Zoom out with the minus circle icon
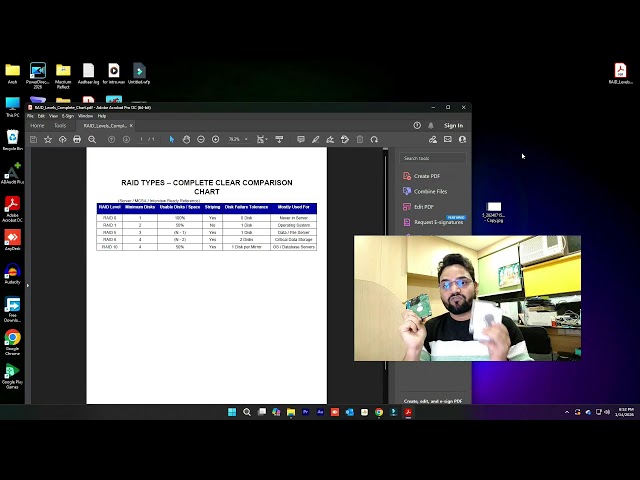Image resolution: width=640 pixels, height=480 pixels. 201,140
